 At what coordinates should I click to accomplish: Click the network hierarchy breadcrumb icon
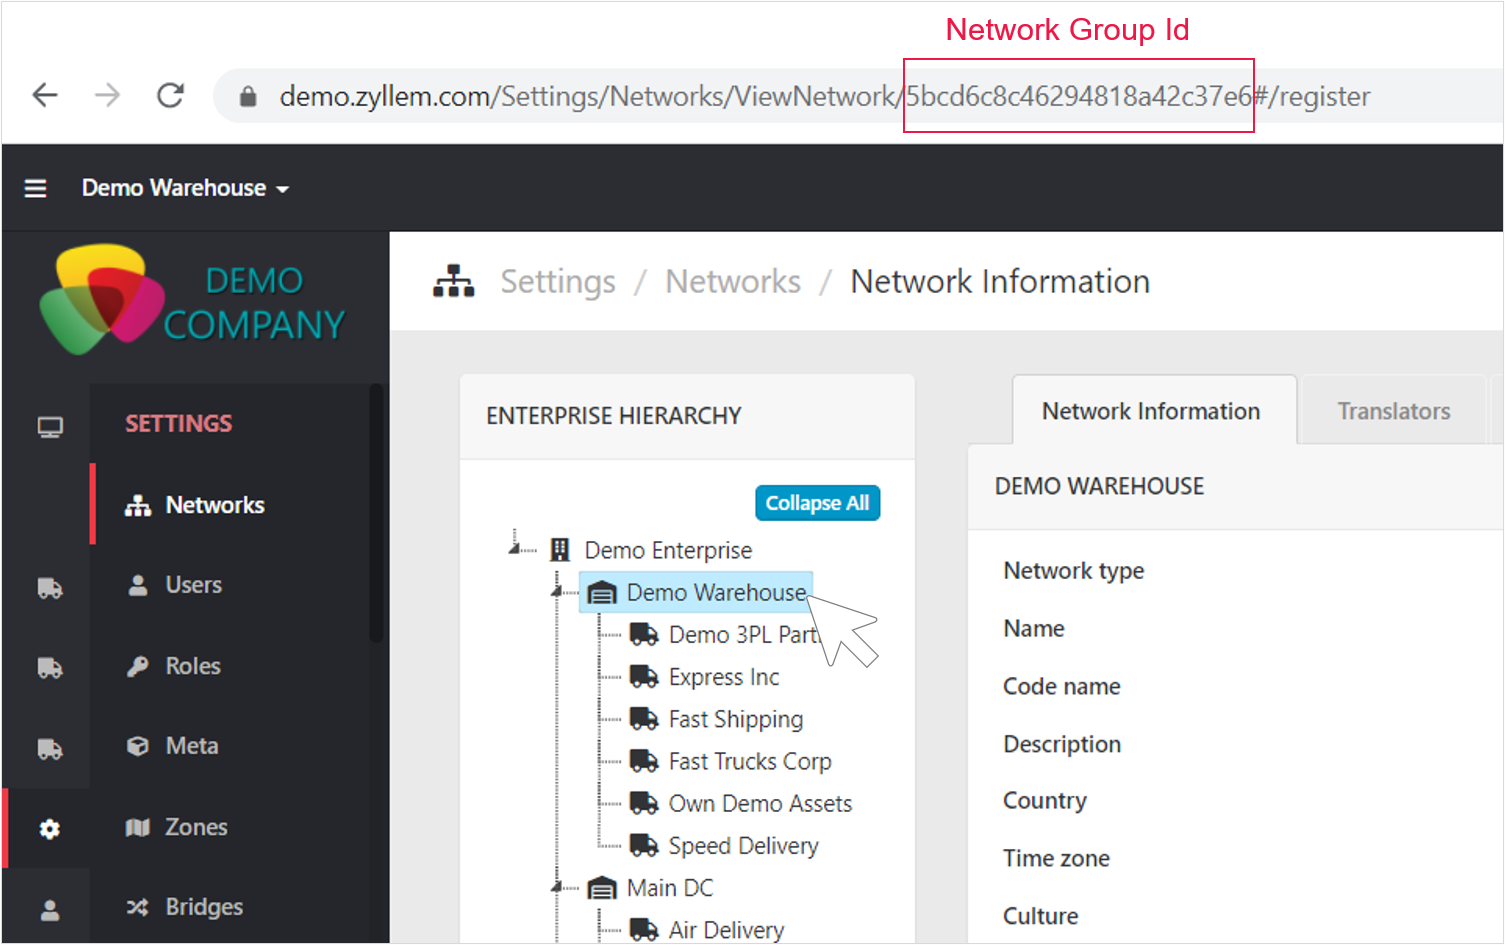point(454,282)
